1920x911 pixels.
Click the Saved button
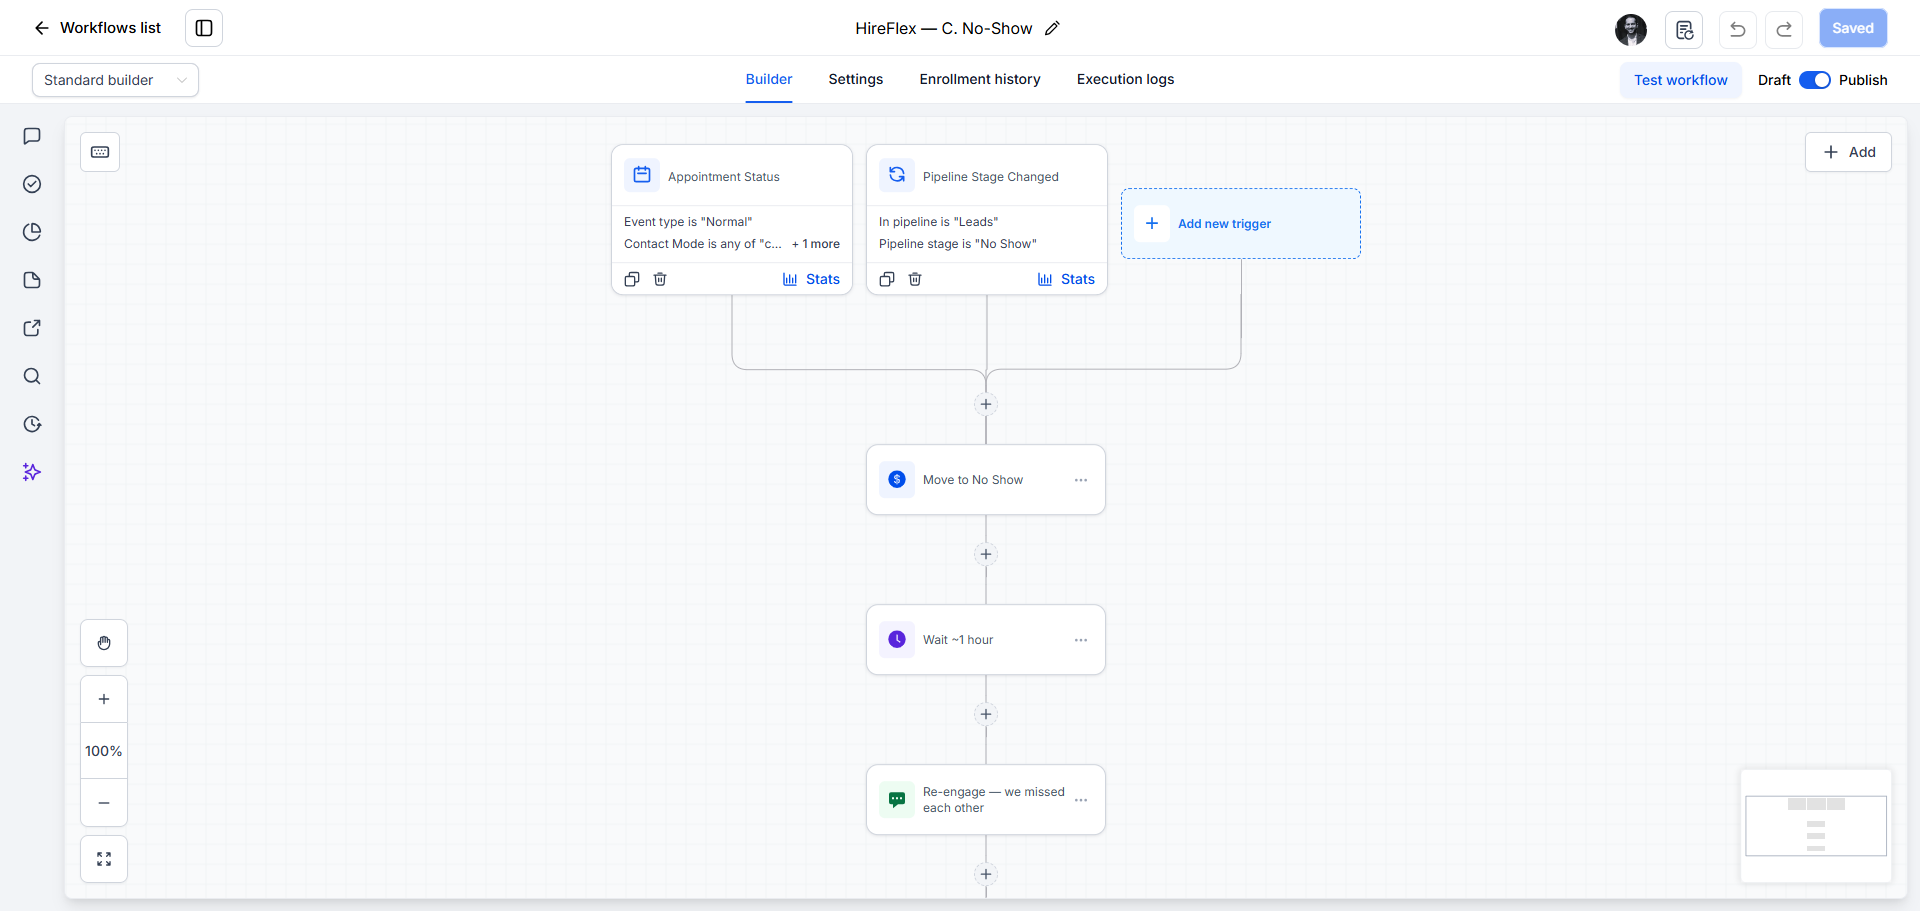pos(1853,28)
